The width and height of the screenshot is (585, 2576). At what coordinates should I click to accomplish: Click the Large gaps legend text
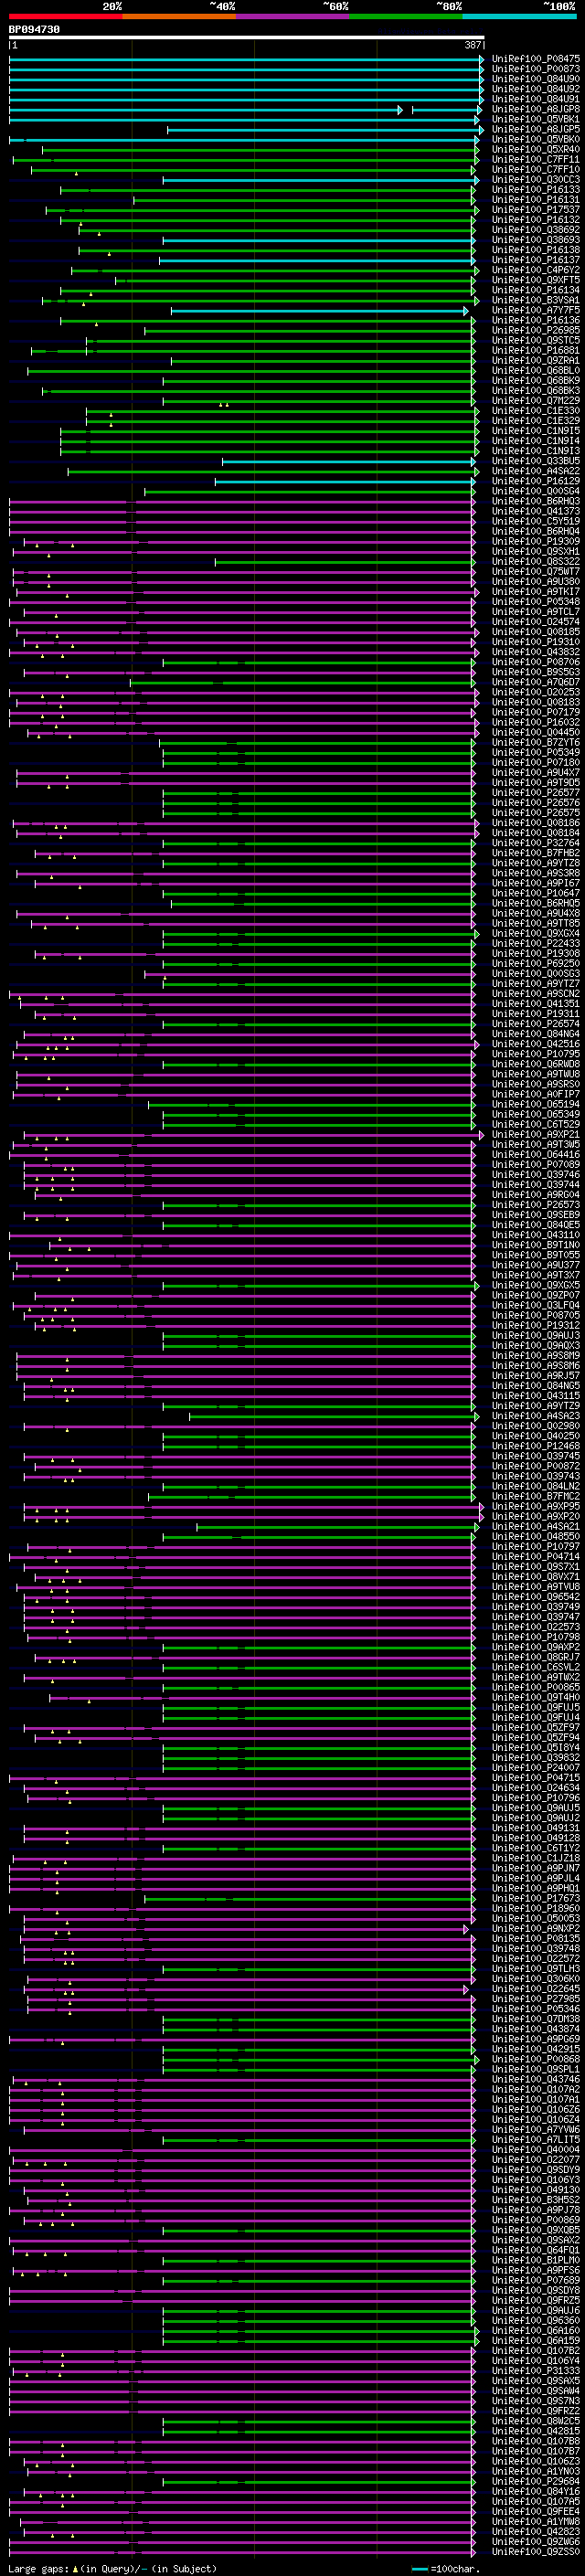112,2569
